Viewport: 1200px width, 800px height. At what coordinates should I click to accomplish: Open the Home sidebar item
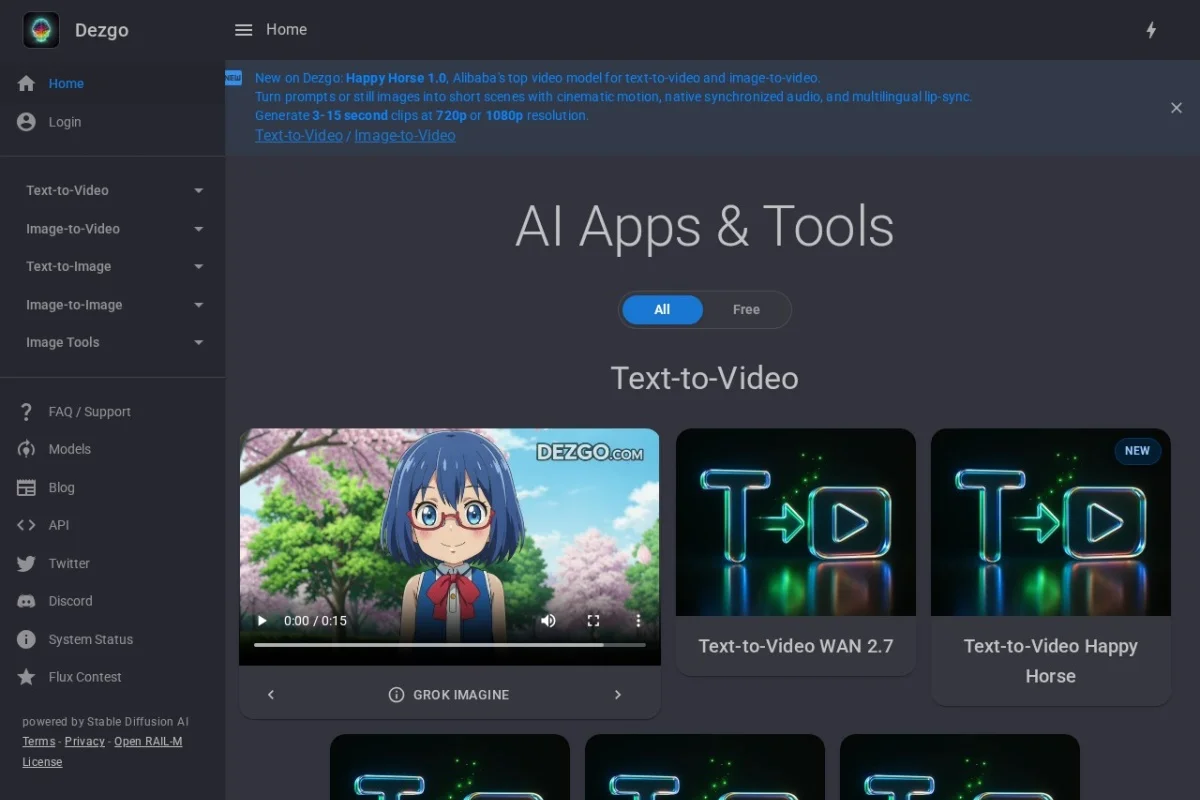[113, 84]
